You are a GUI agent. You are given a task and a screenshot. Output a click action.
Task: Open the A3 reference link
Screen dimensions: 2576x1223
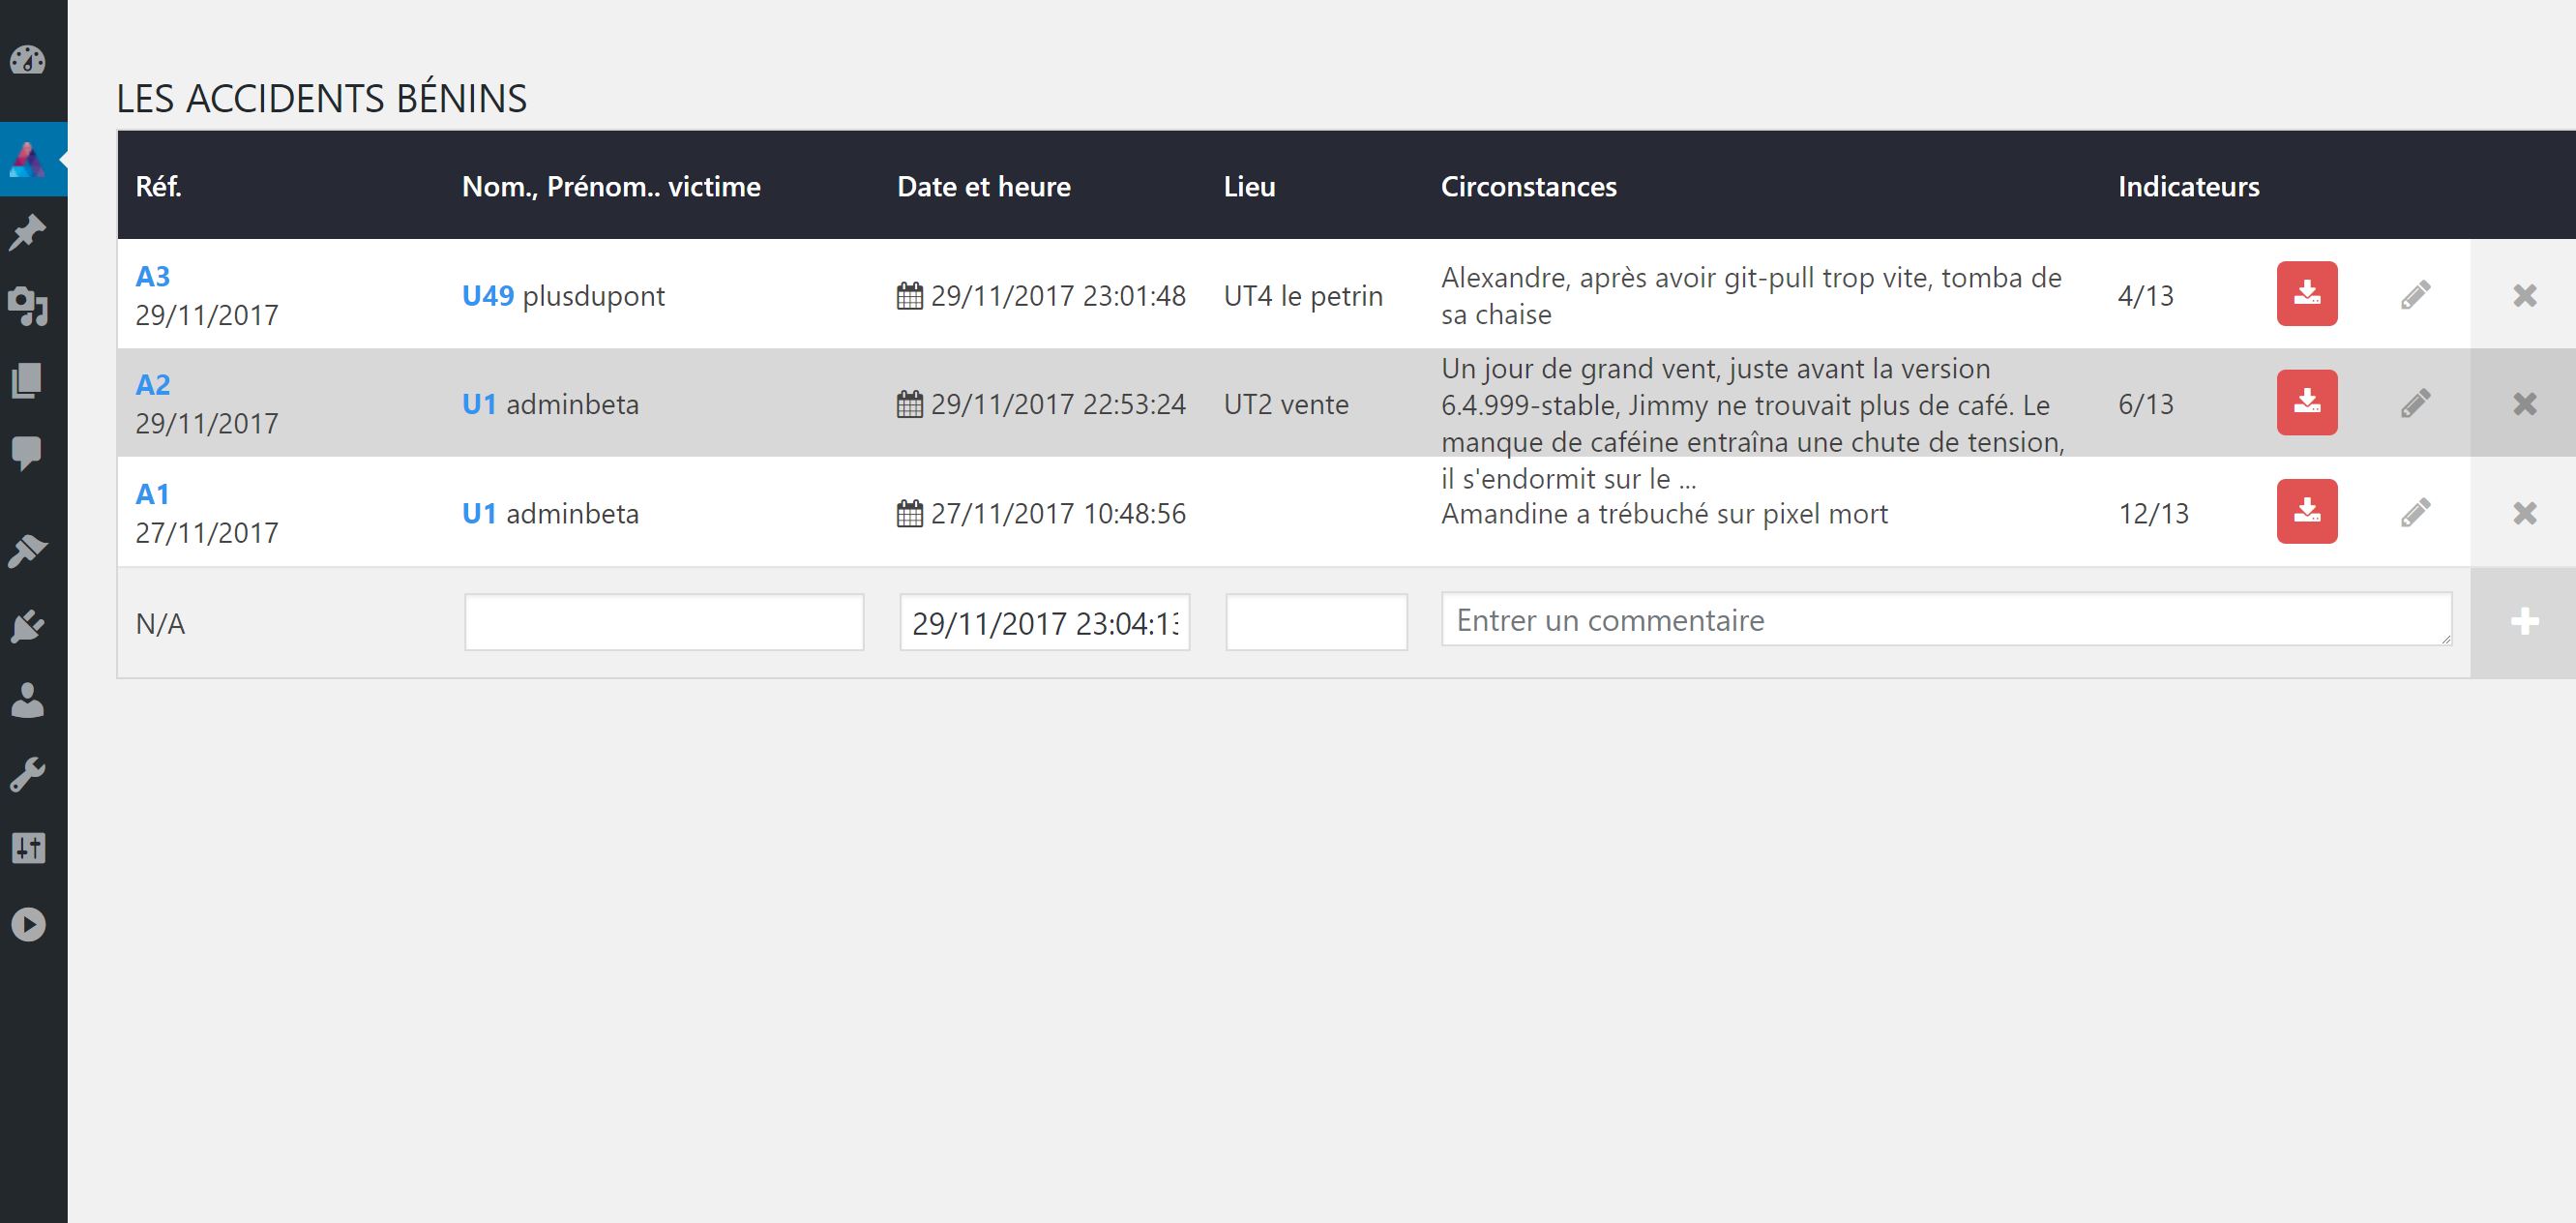pos(153,276)
